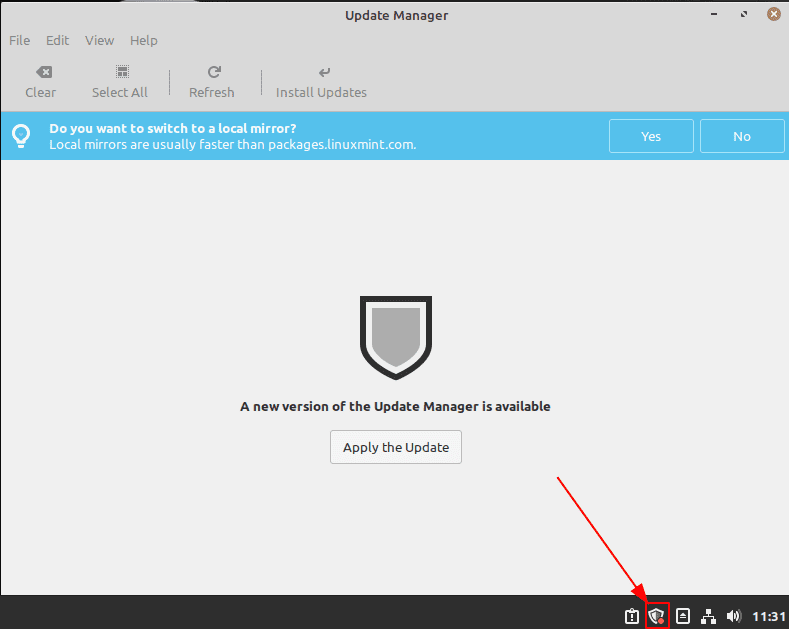Click the 'Local mirrors are usually faster' line
789x629 pixels.
point(232,145)
